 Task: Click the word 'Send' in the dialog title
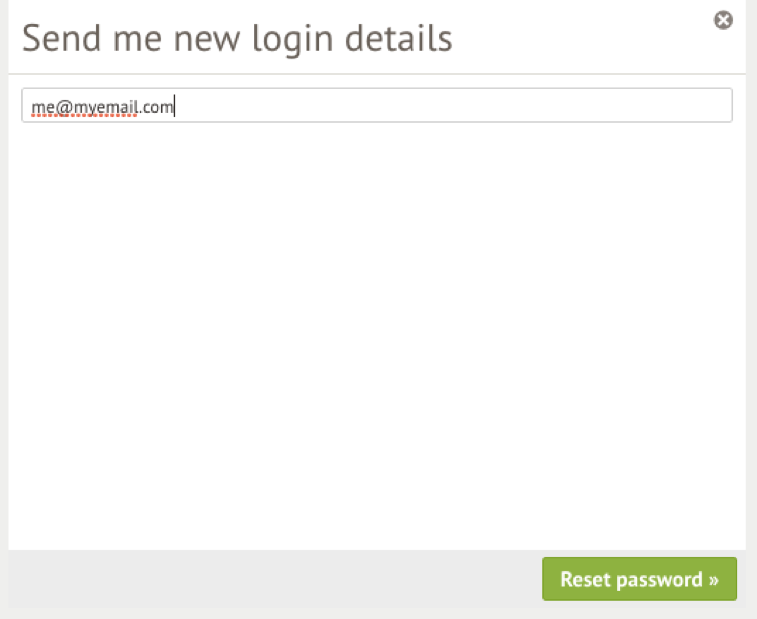point(61,38)
